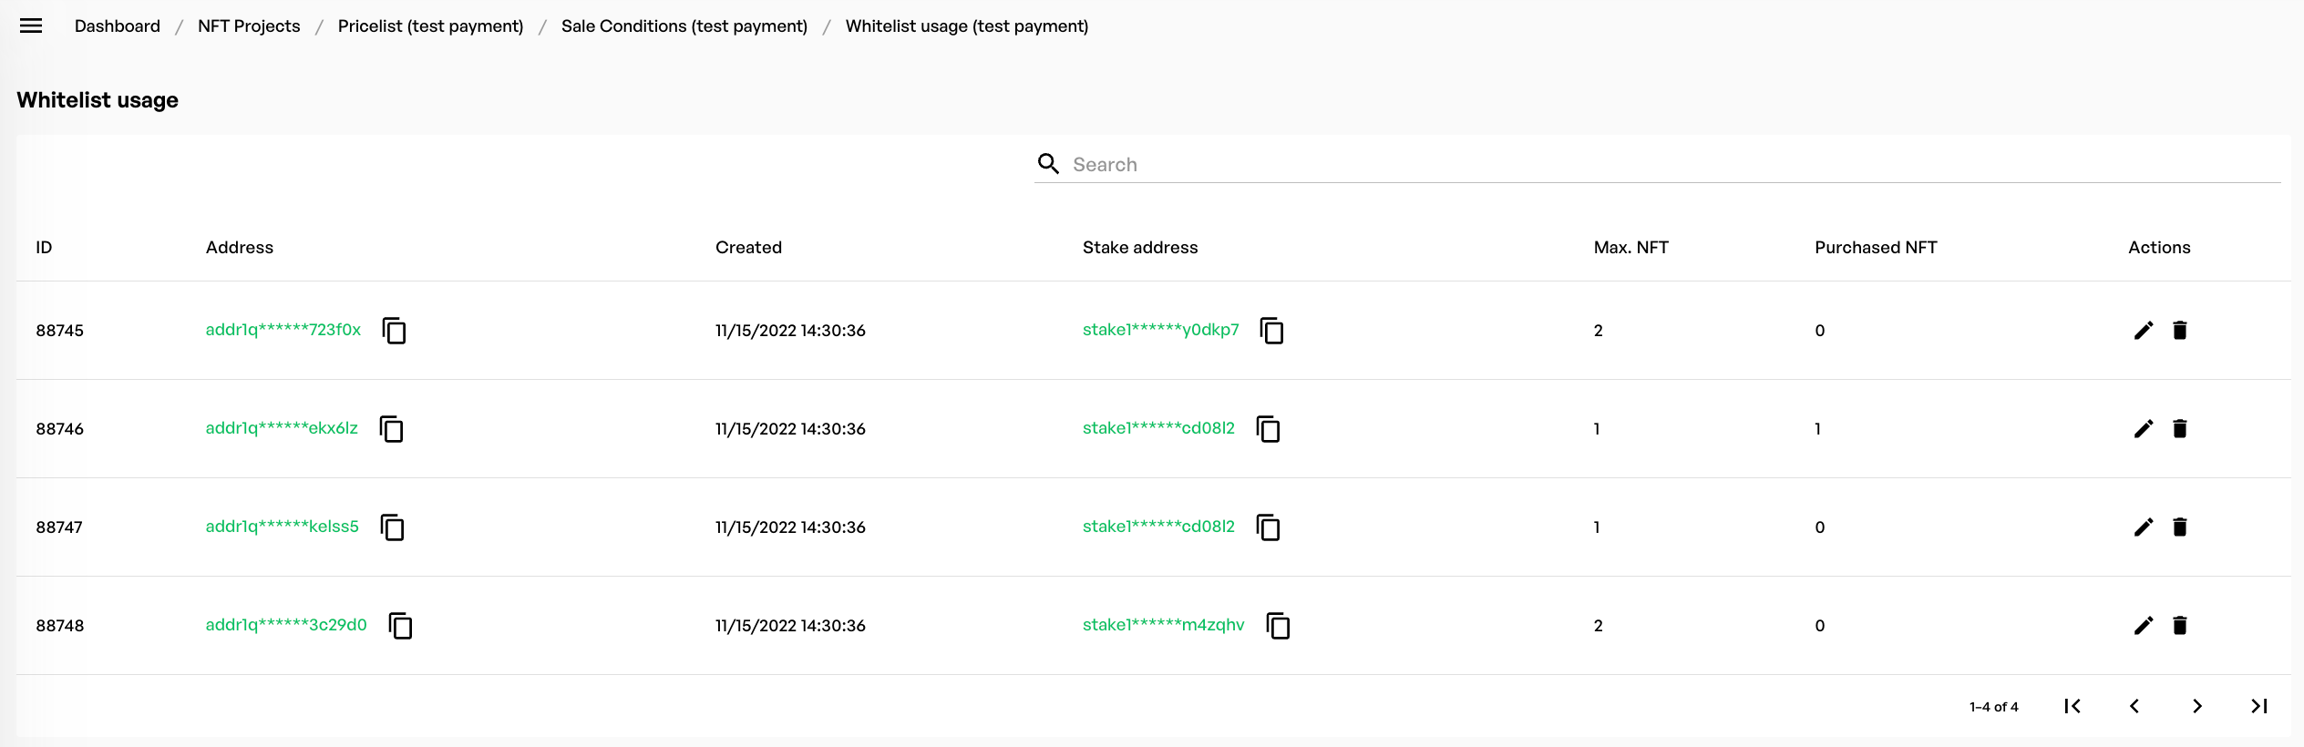Copy address addr1q******ekx6lz to clipboard
Screen dimensions: 2304x747
(x=391, y=429)
